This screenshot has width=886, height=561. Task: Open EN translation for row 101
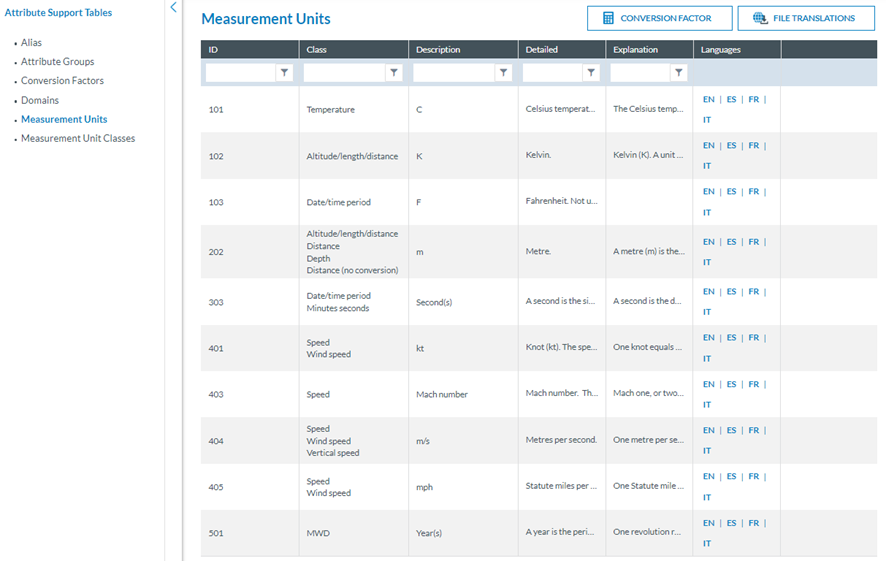tap(709, 100)
